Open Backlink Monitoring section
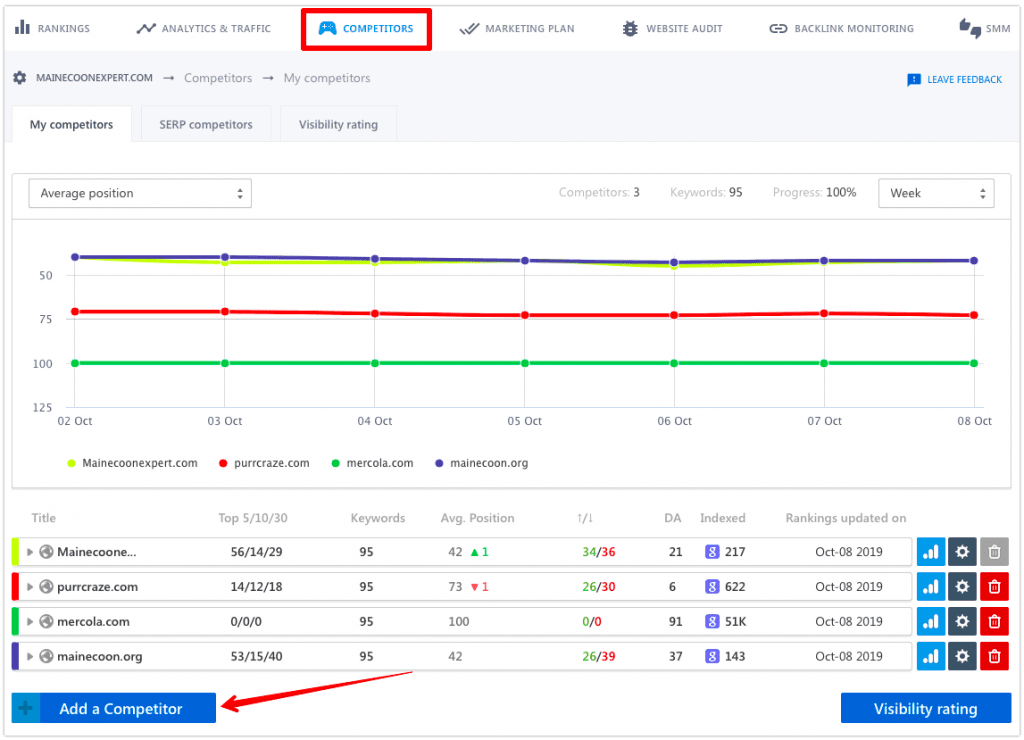This screenshot has height=740, width=1024. (x=841, y=29)
